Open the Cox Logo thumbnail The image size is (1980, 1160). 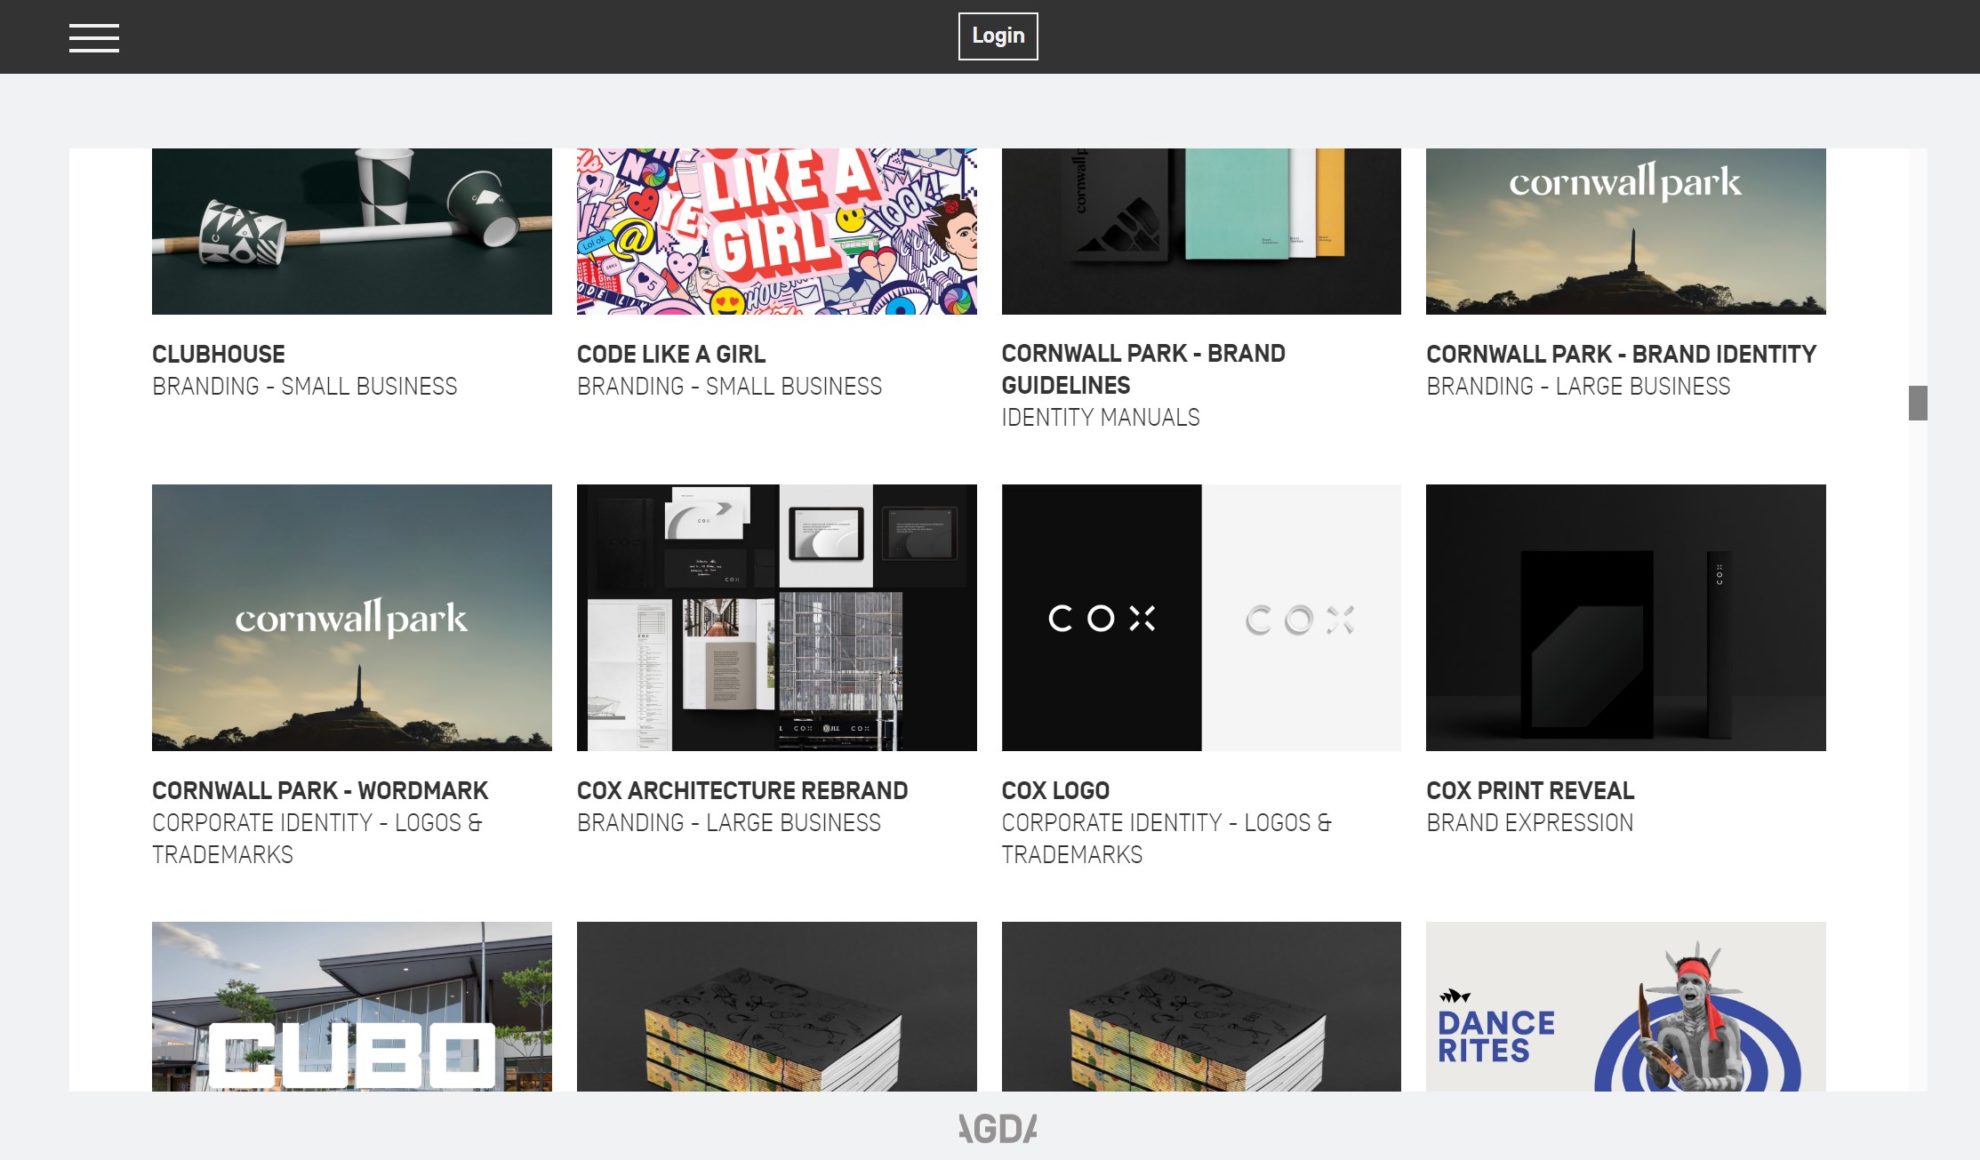tap(1201, 617)
